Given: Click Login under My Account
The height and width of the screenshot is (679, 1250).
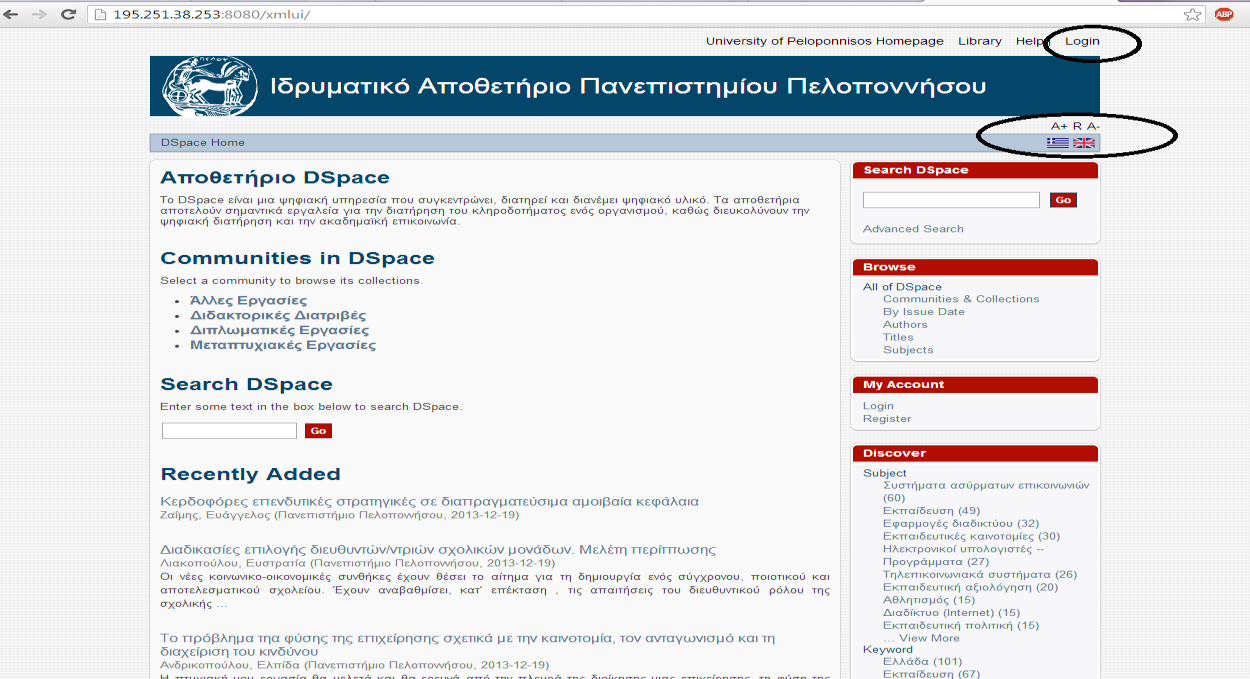Looking at the screenshot, I should (878, 406).
